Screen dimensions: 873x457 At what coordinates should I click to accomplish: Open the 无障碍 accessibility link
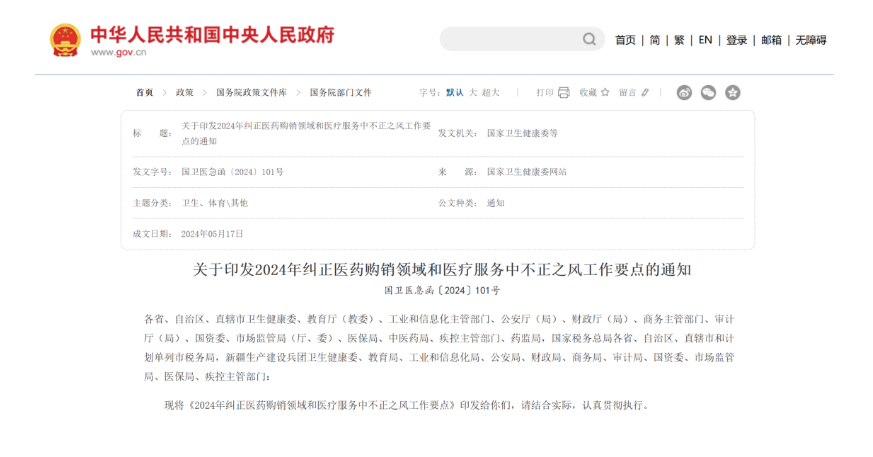coord(810,40)
